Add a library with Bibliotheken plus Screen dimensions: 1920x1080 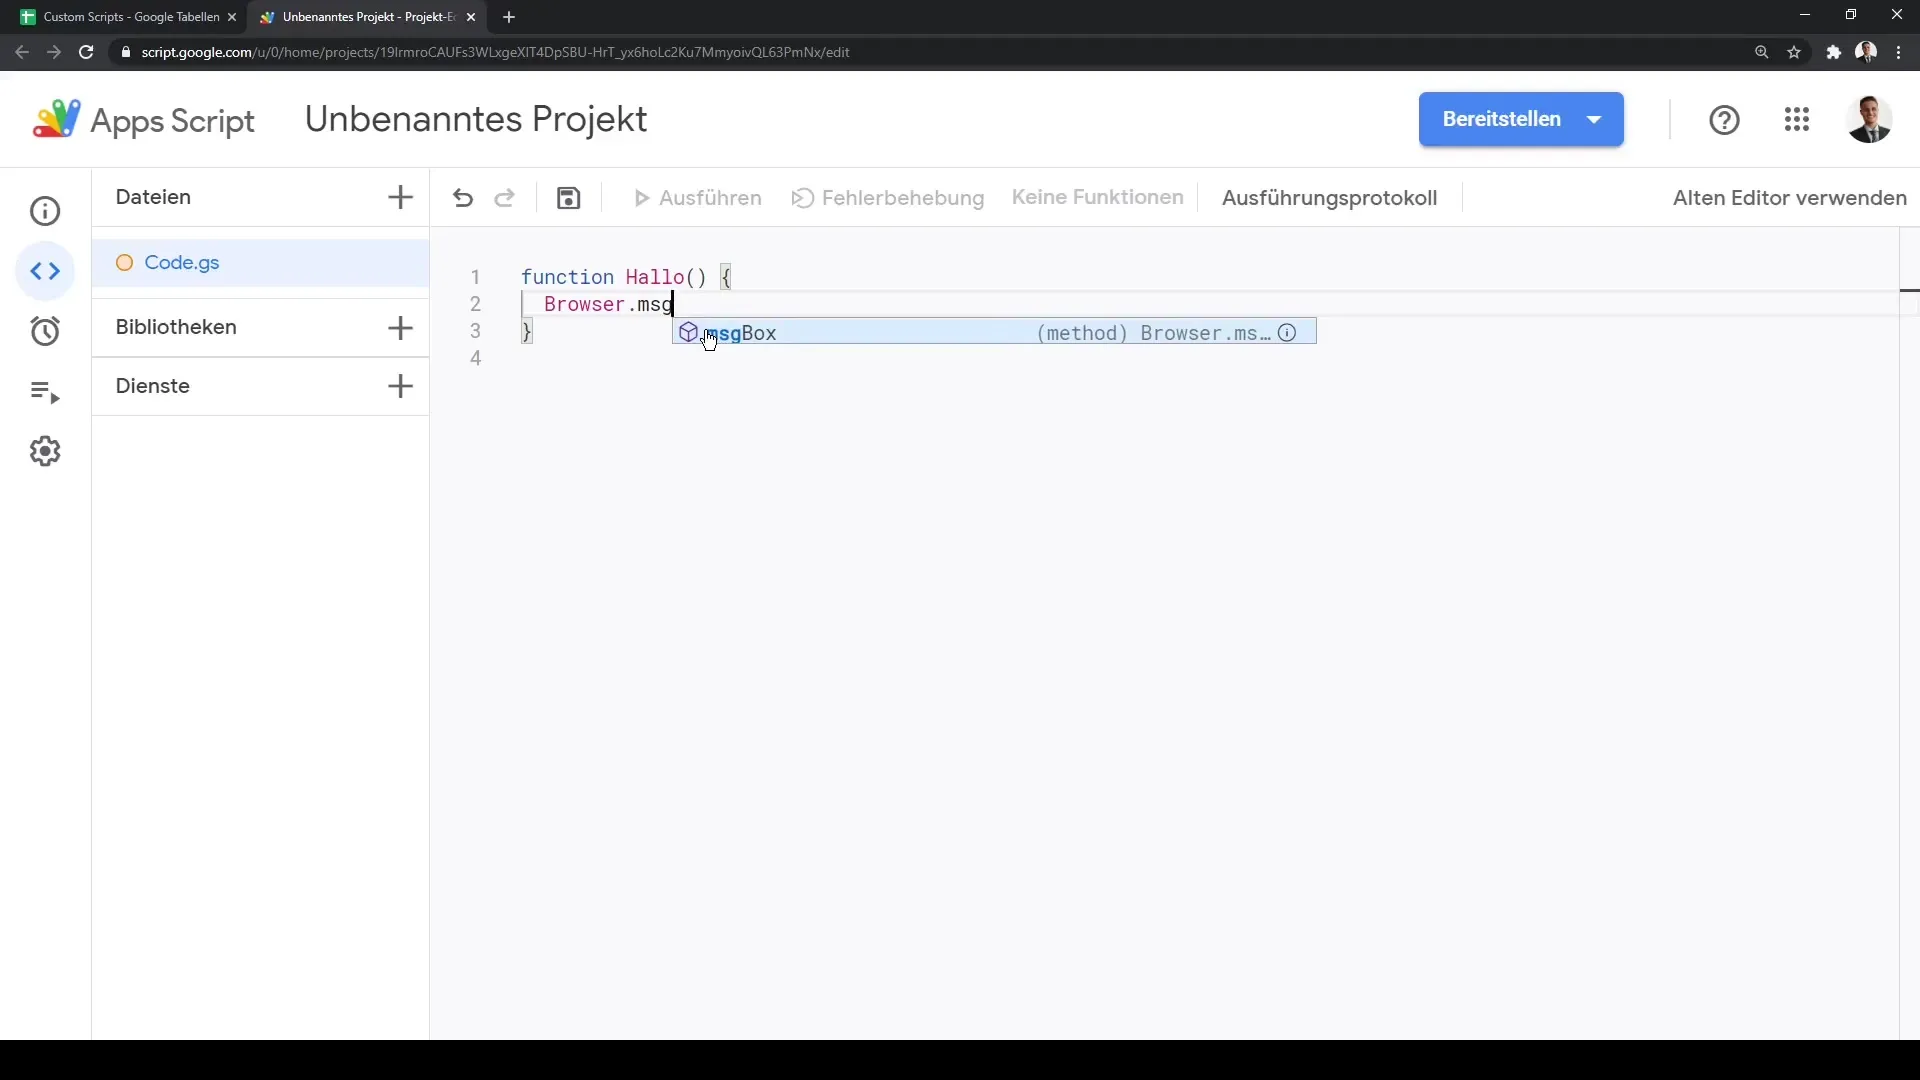(x=400, y=327)
